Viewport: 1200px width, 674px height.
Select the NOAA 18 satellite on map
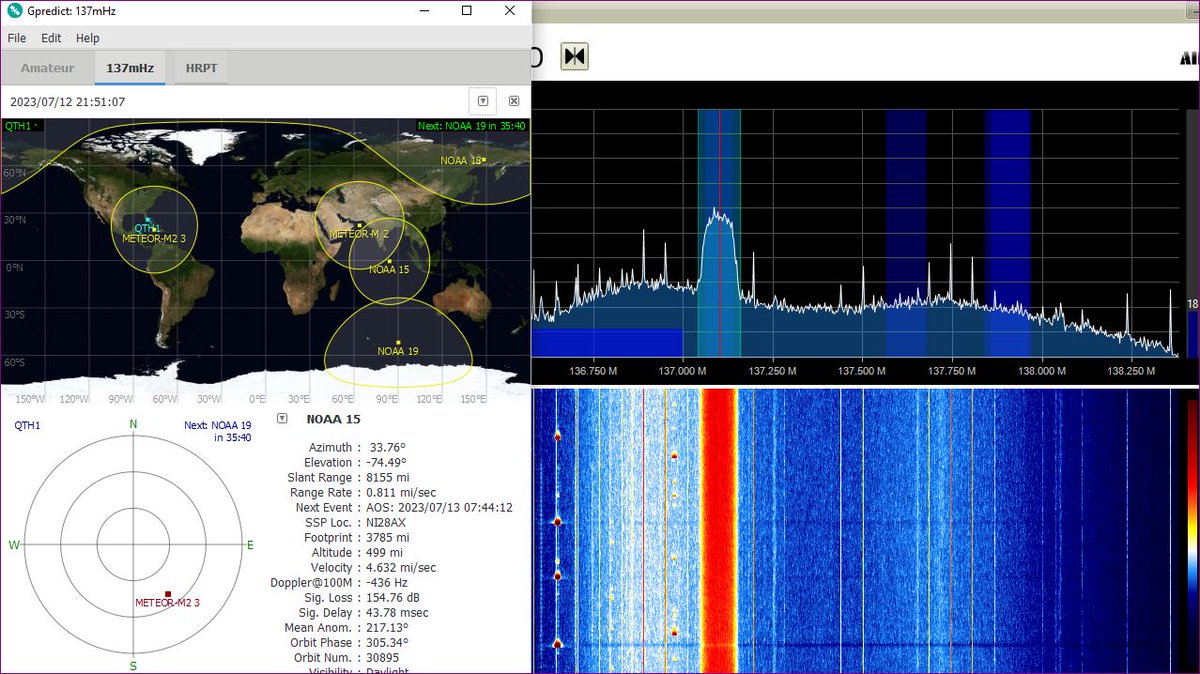pos(482,160)
